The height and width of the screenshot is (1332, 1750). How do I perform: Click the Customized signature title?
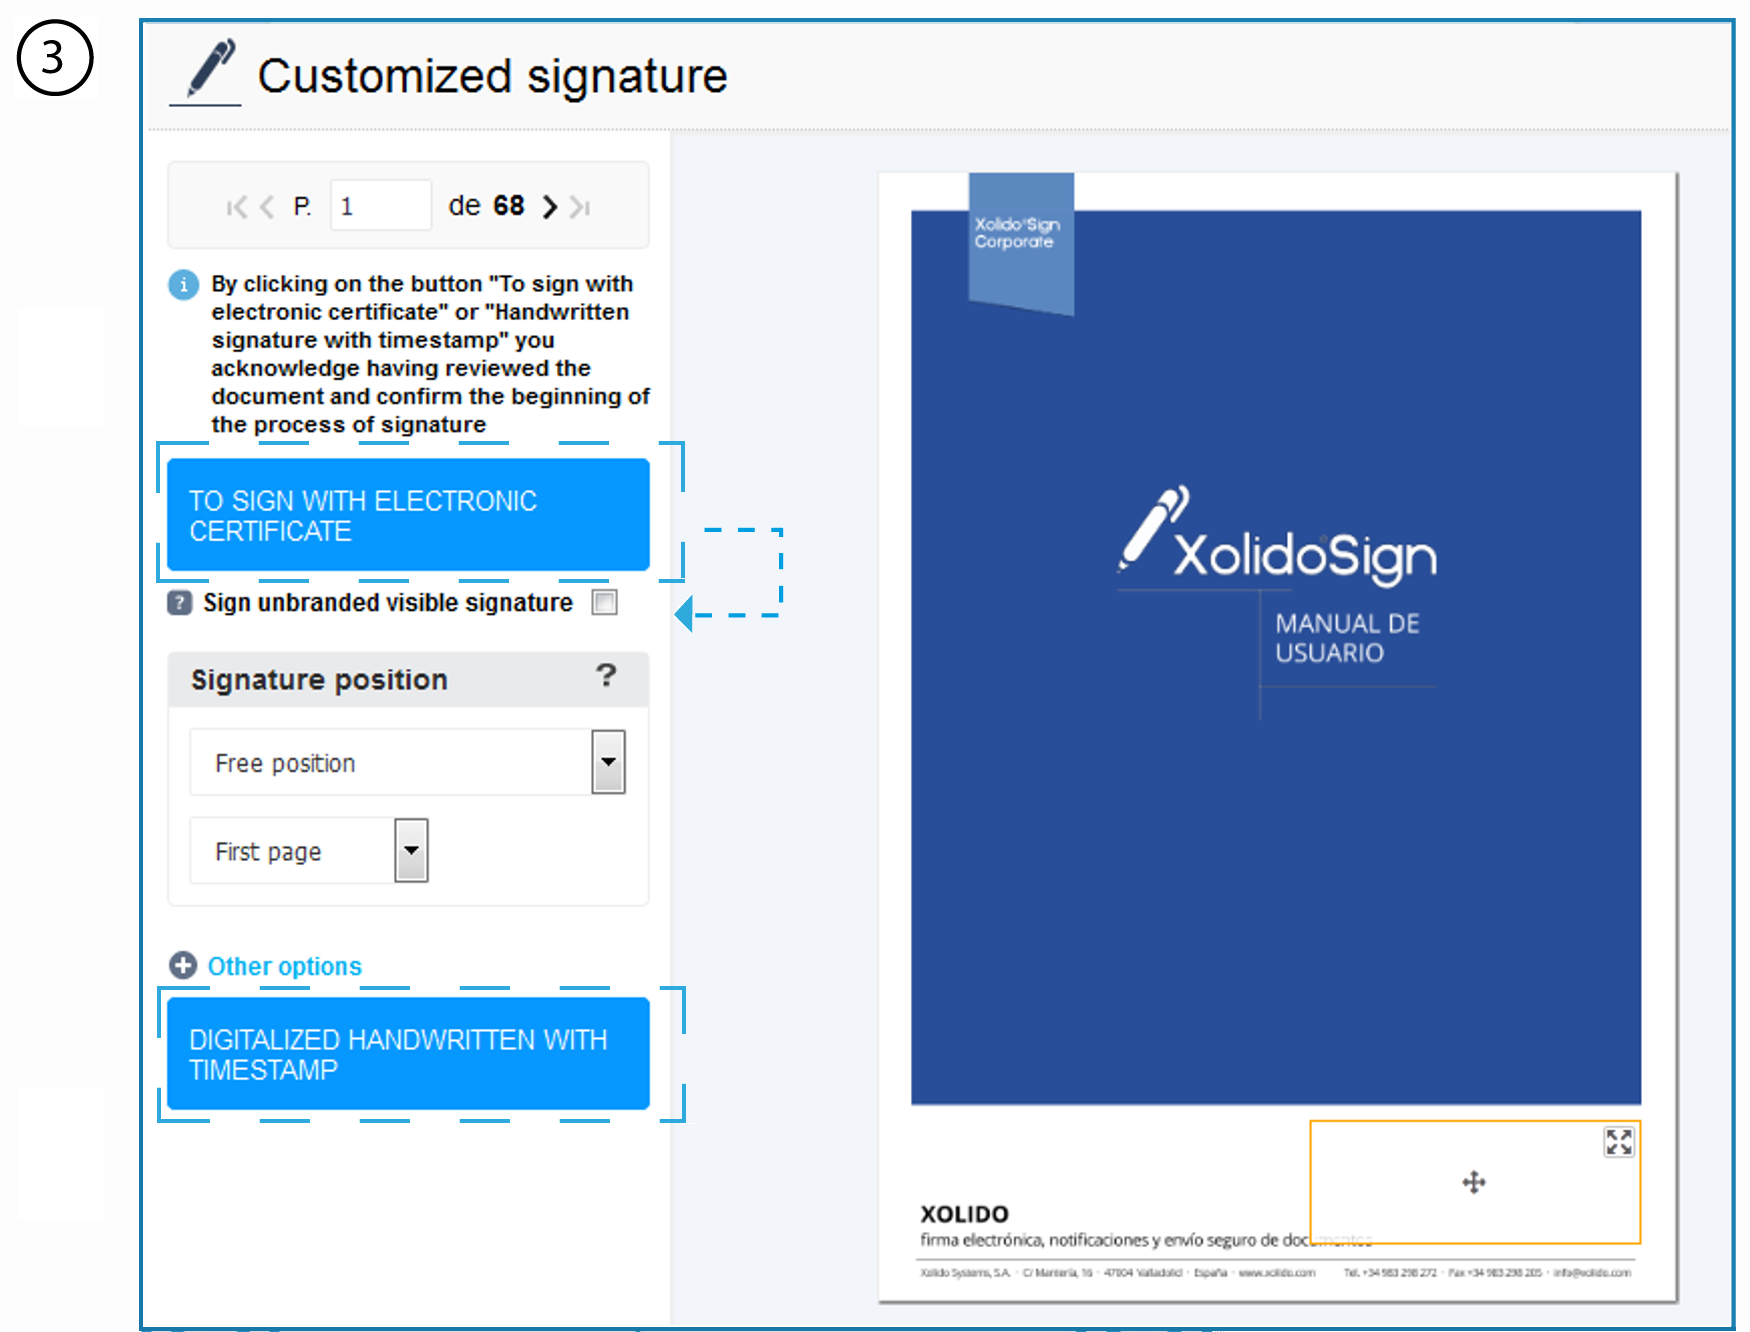(x=492, y=77)
